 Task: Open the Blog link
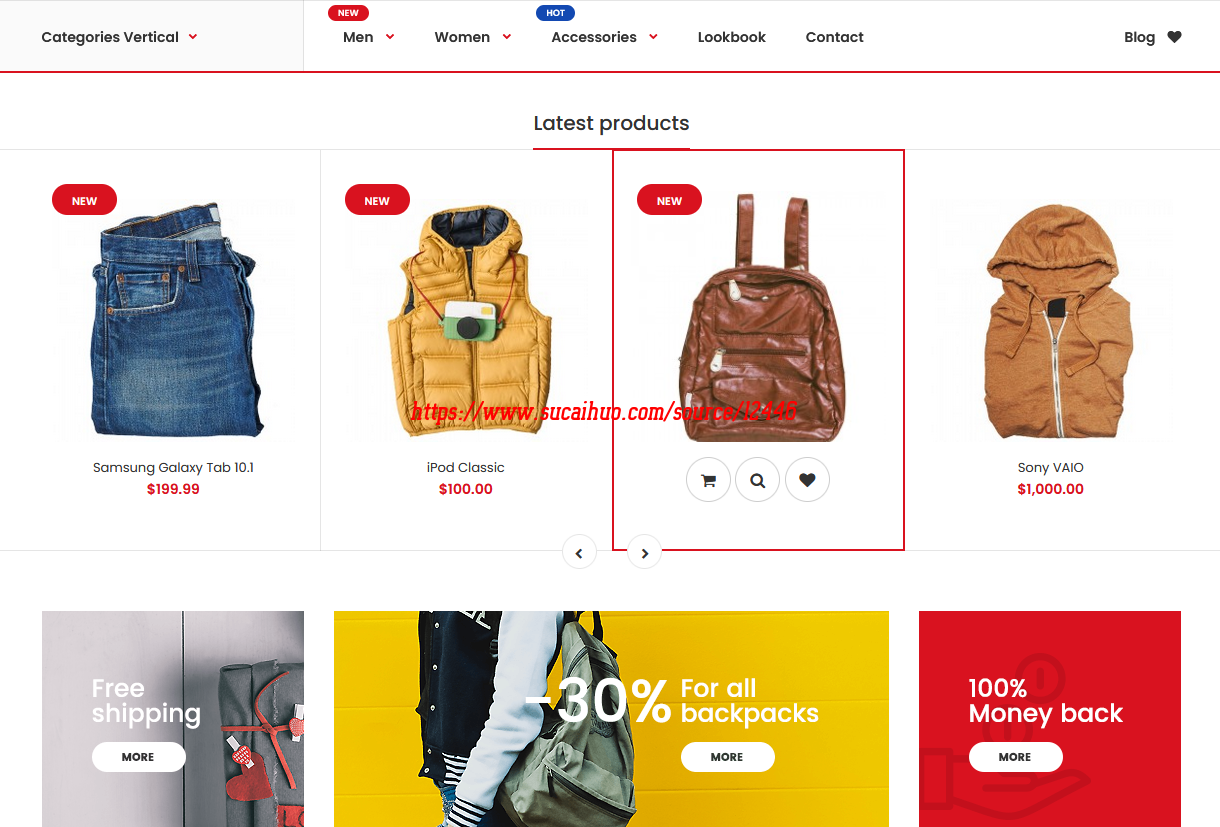pos(1139,37)
